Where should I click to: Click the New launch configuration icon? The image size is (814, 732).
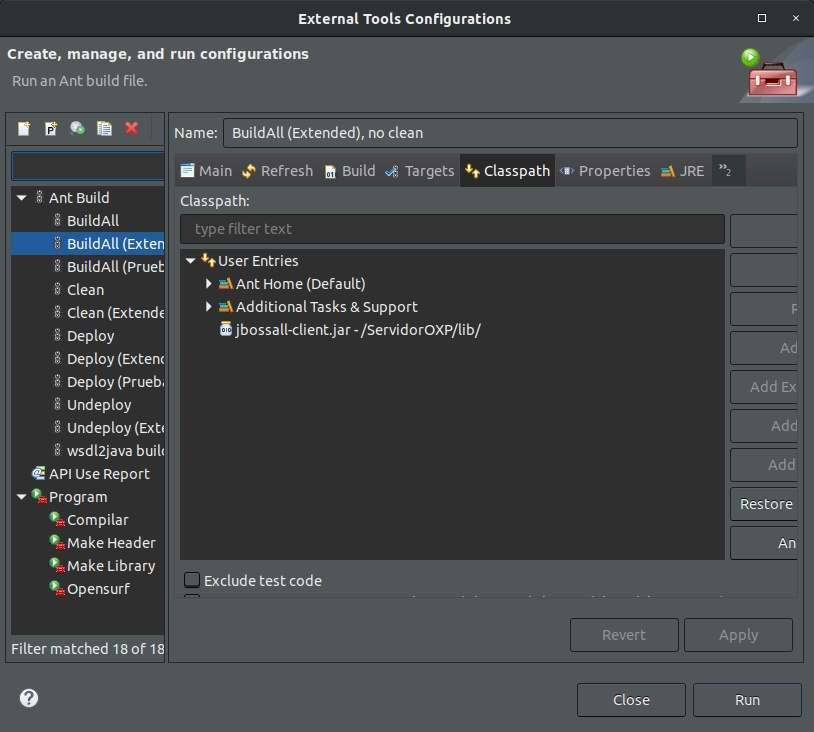[x=24, y=128]
